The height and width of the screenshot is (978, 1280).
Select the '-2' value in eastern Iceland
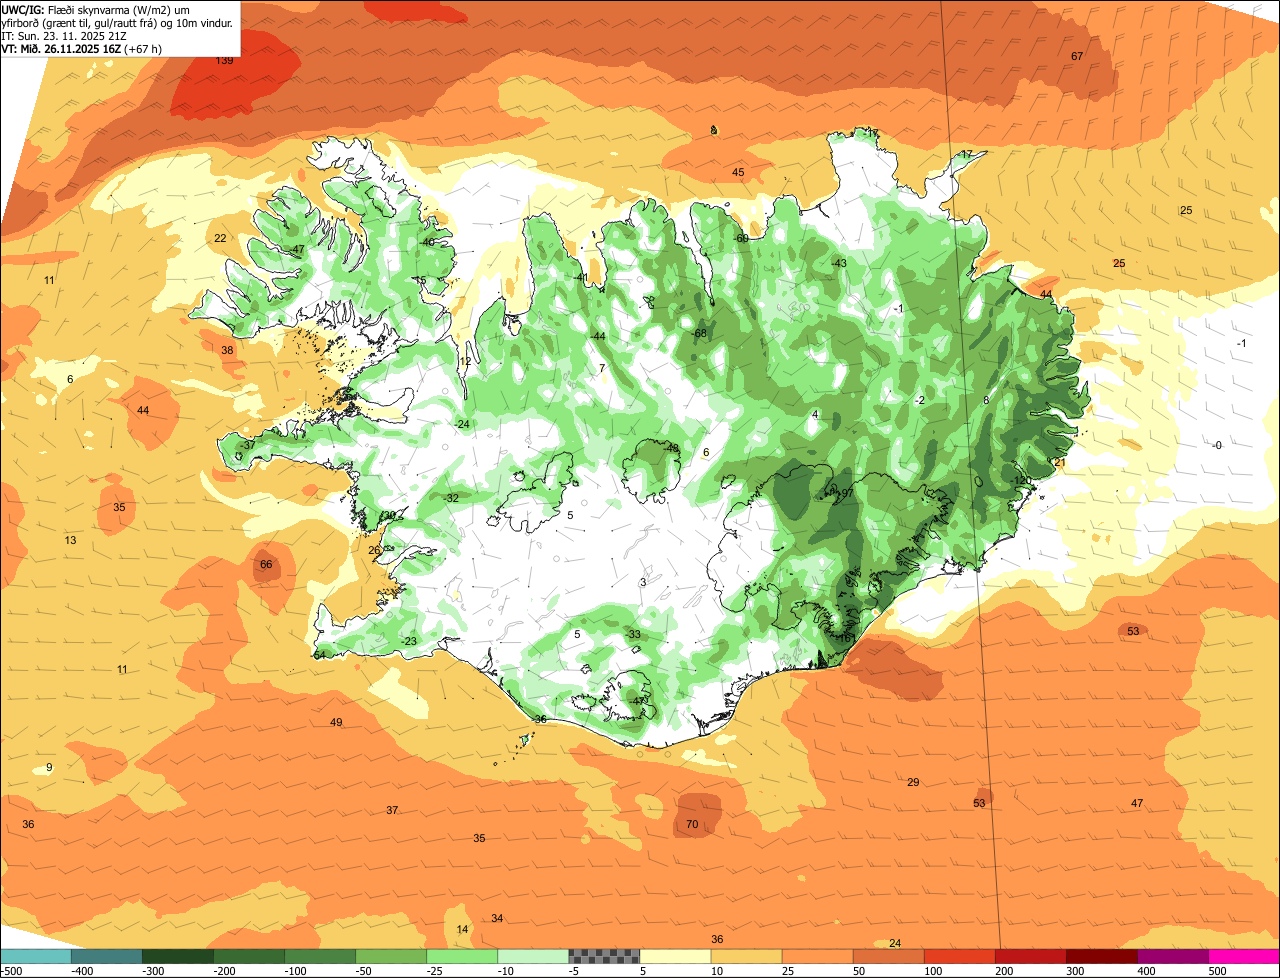(x=920, y=400)
